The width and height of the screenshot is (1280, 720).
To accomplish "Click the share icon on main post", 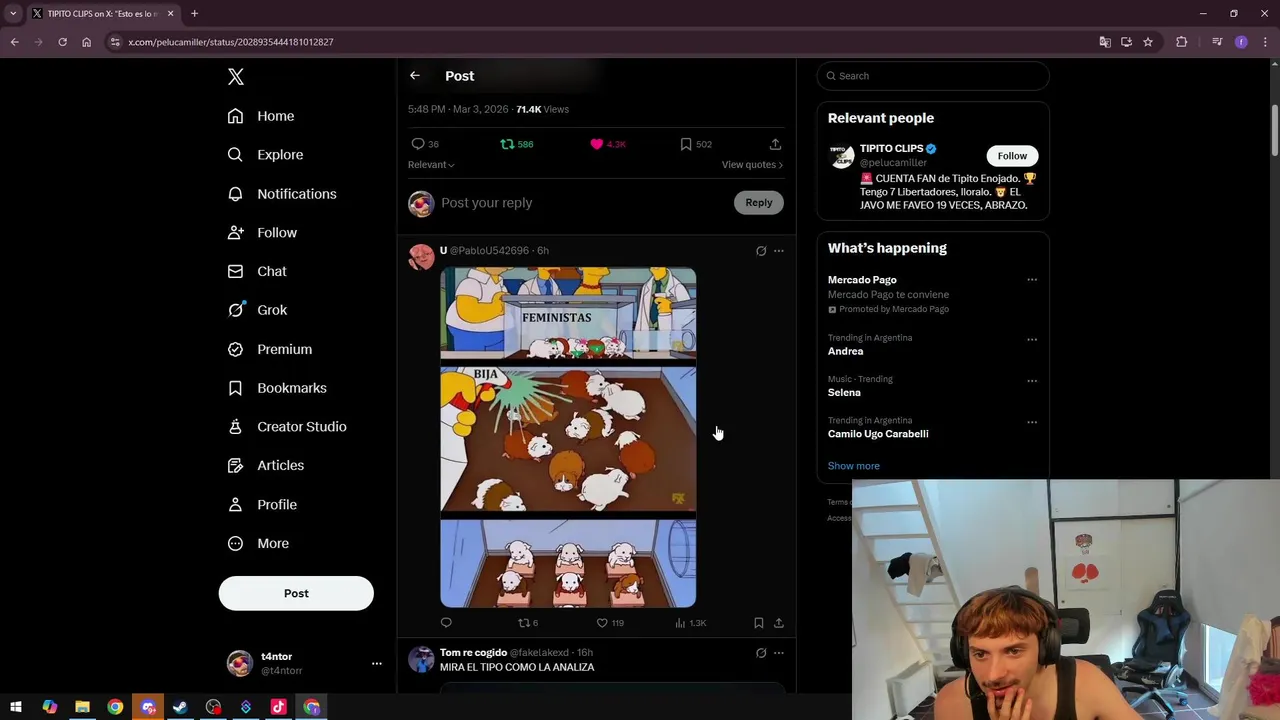I will point(775,144).
